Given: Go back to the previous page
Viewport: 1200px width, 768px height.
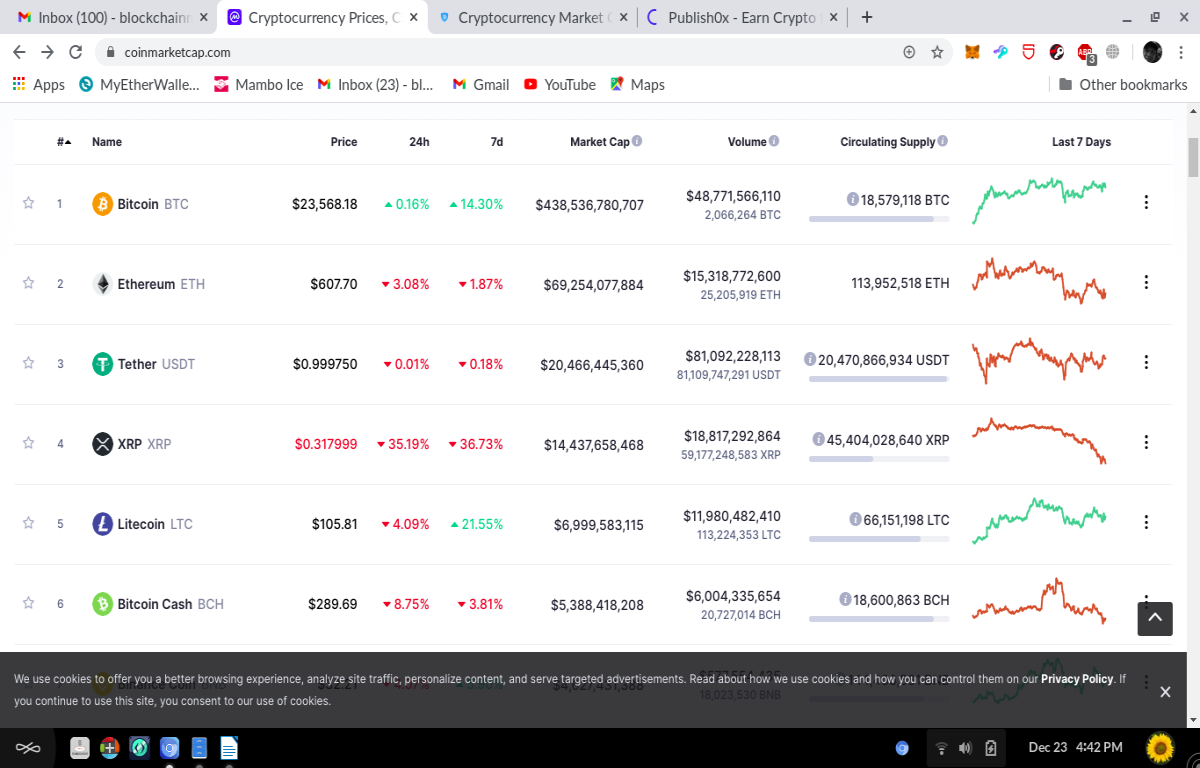Looking at the screenshot, I should point(19,52).
